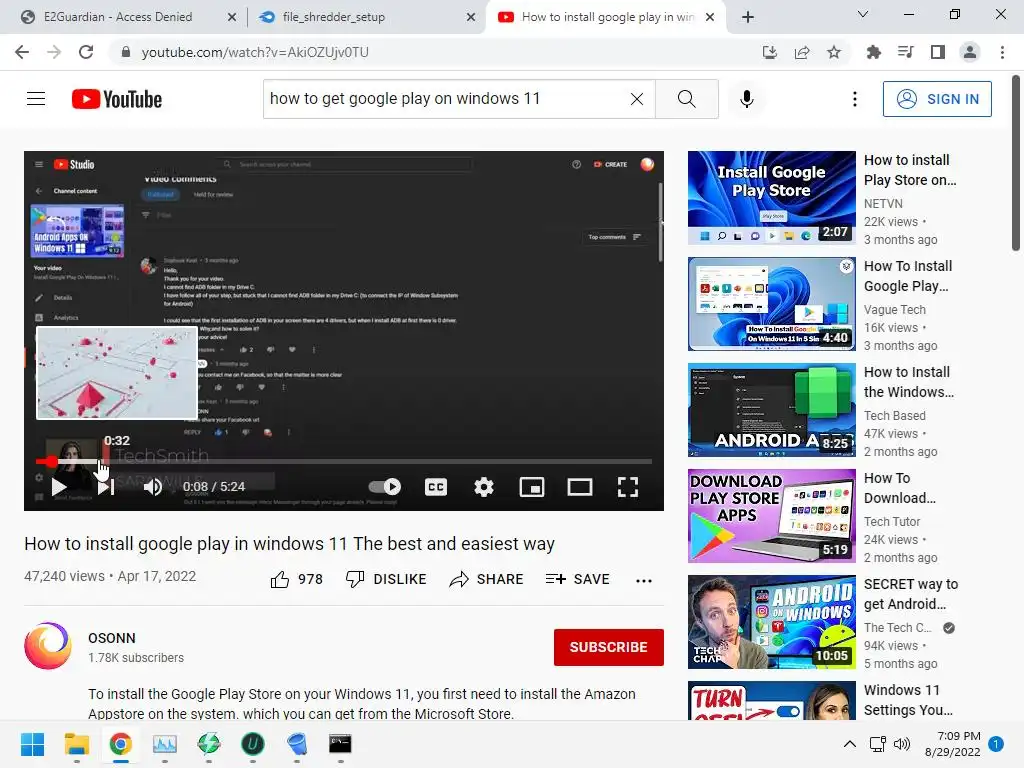Open the YouTube guide hamburger menu
This screenshot has height=768, width=1024.
point(36,99)
